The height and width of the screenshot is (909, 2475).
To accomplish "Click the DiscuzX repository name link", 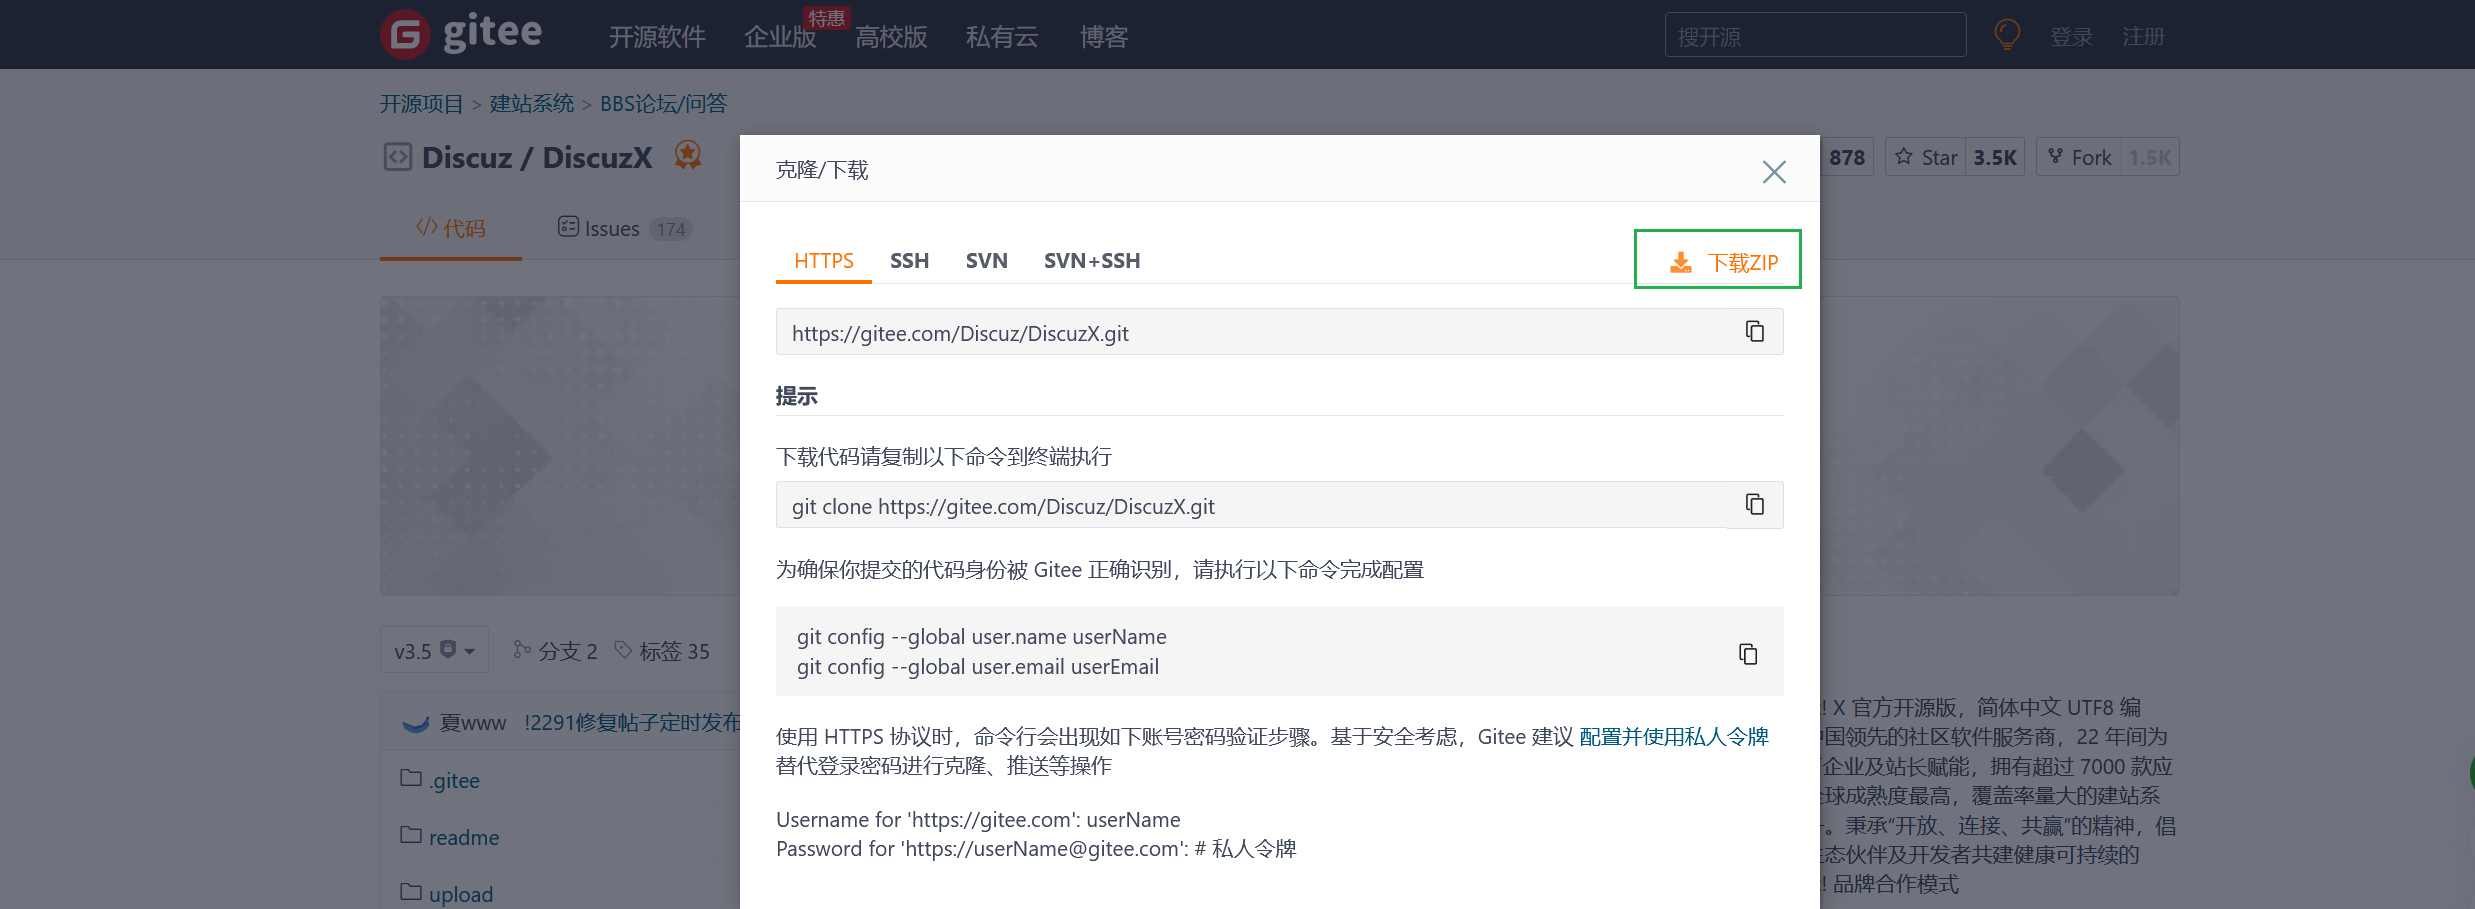I will (597, 158).
